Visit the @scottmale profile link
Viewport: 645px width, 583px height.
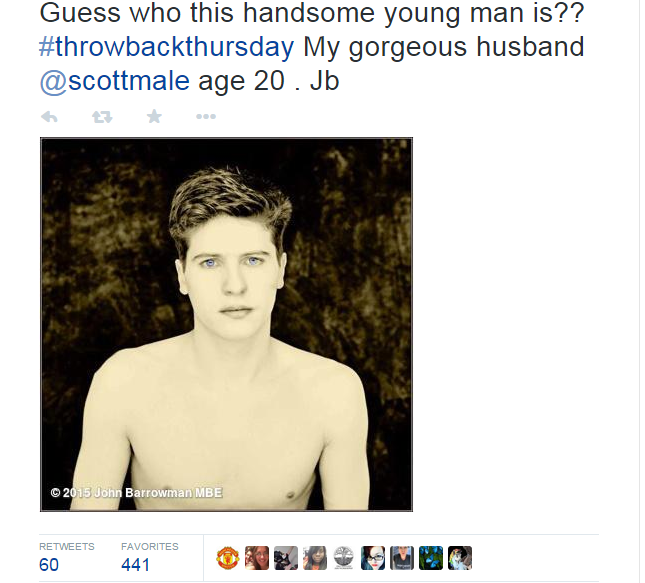pos(114,80)
